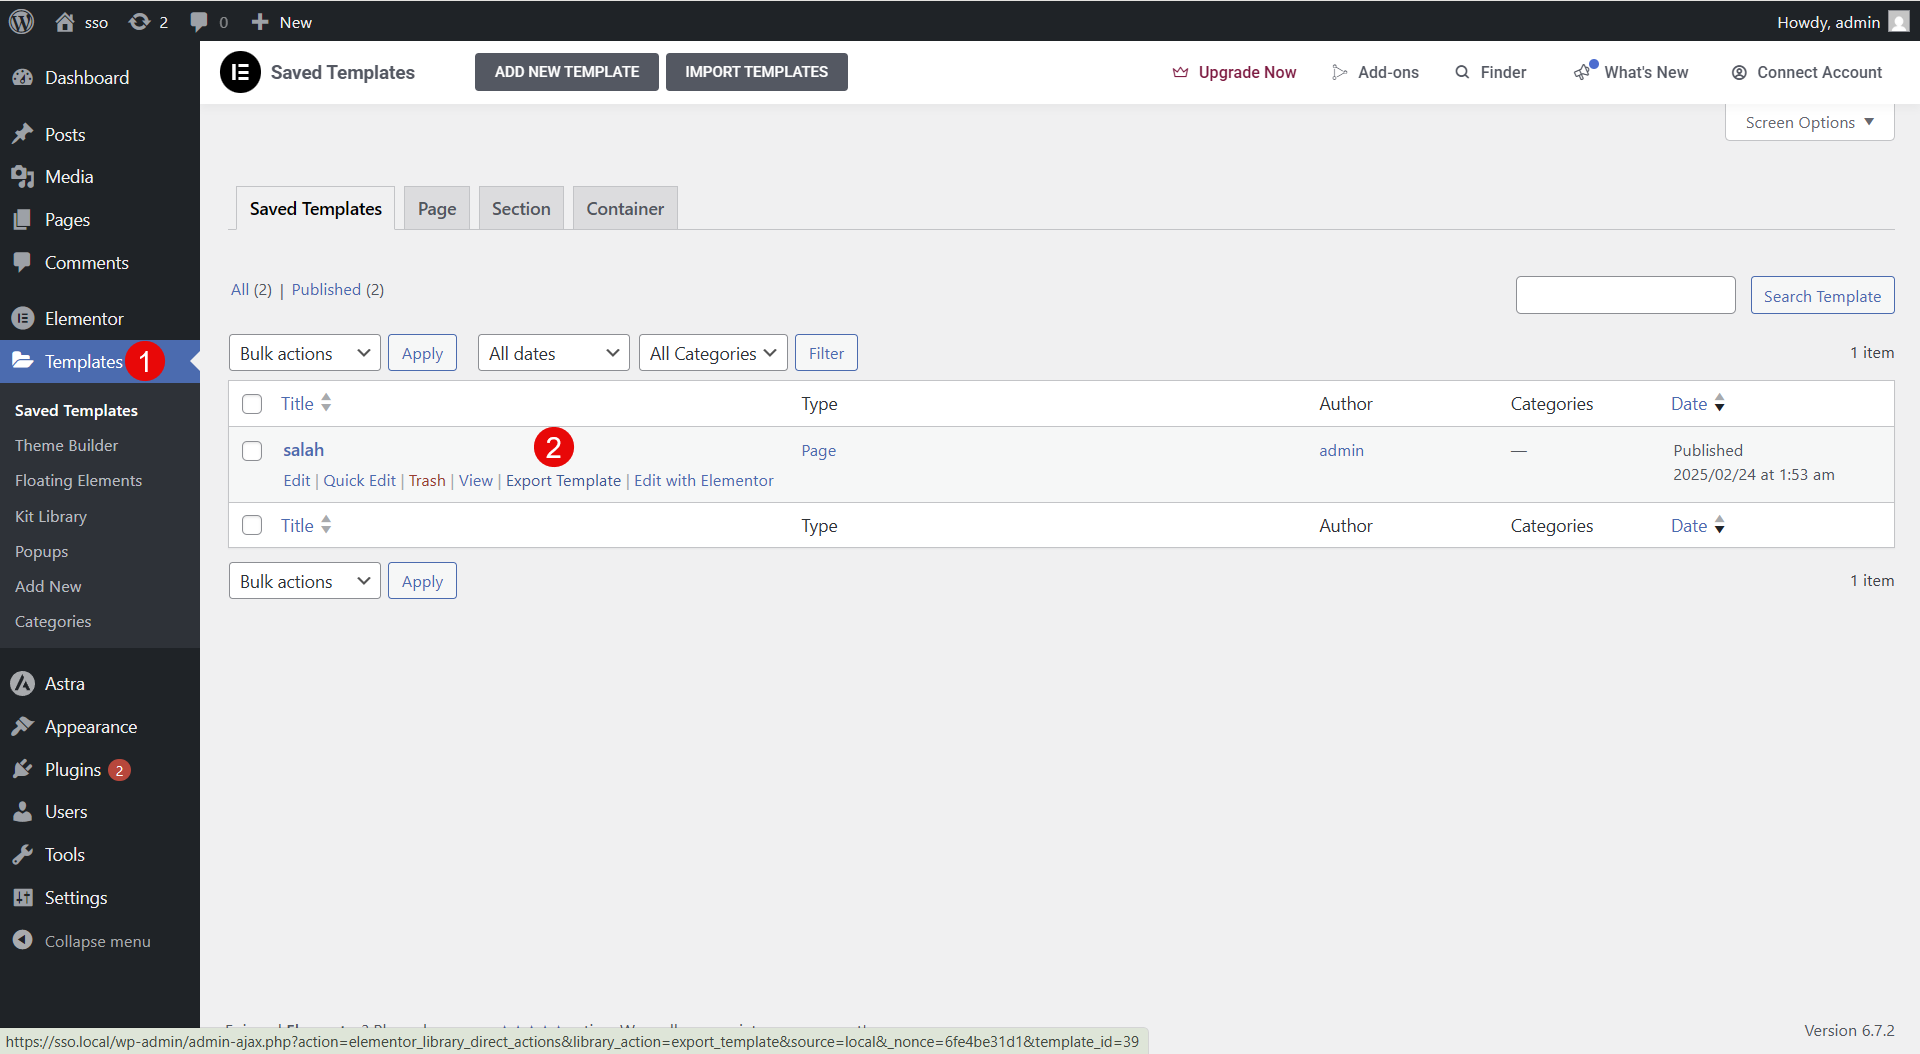The height and width of the screenshot is (1054, 1920).
Task: Click the Collapse menu arrow icon
Action: (x=22, y=941)
